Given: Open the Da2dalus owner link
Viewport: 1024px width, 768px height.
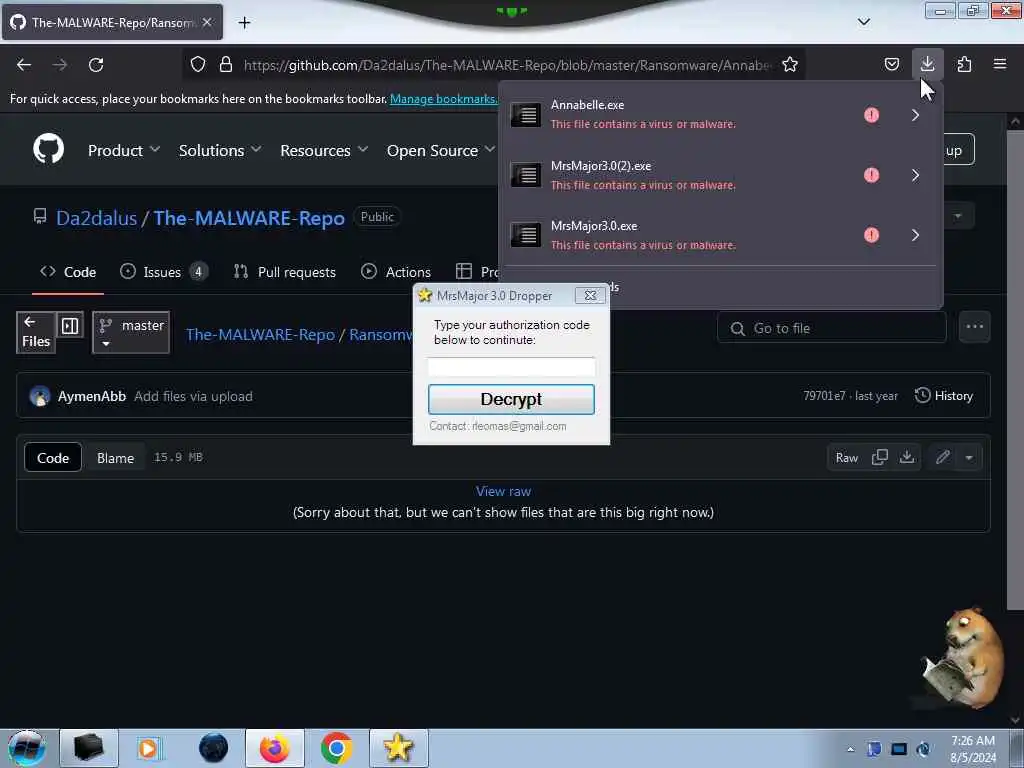Looking at the screenshot, I should (97, 218).
